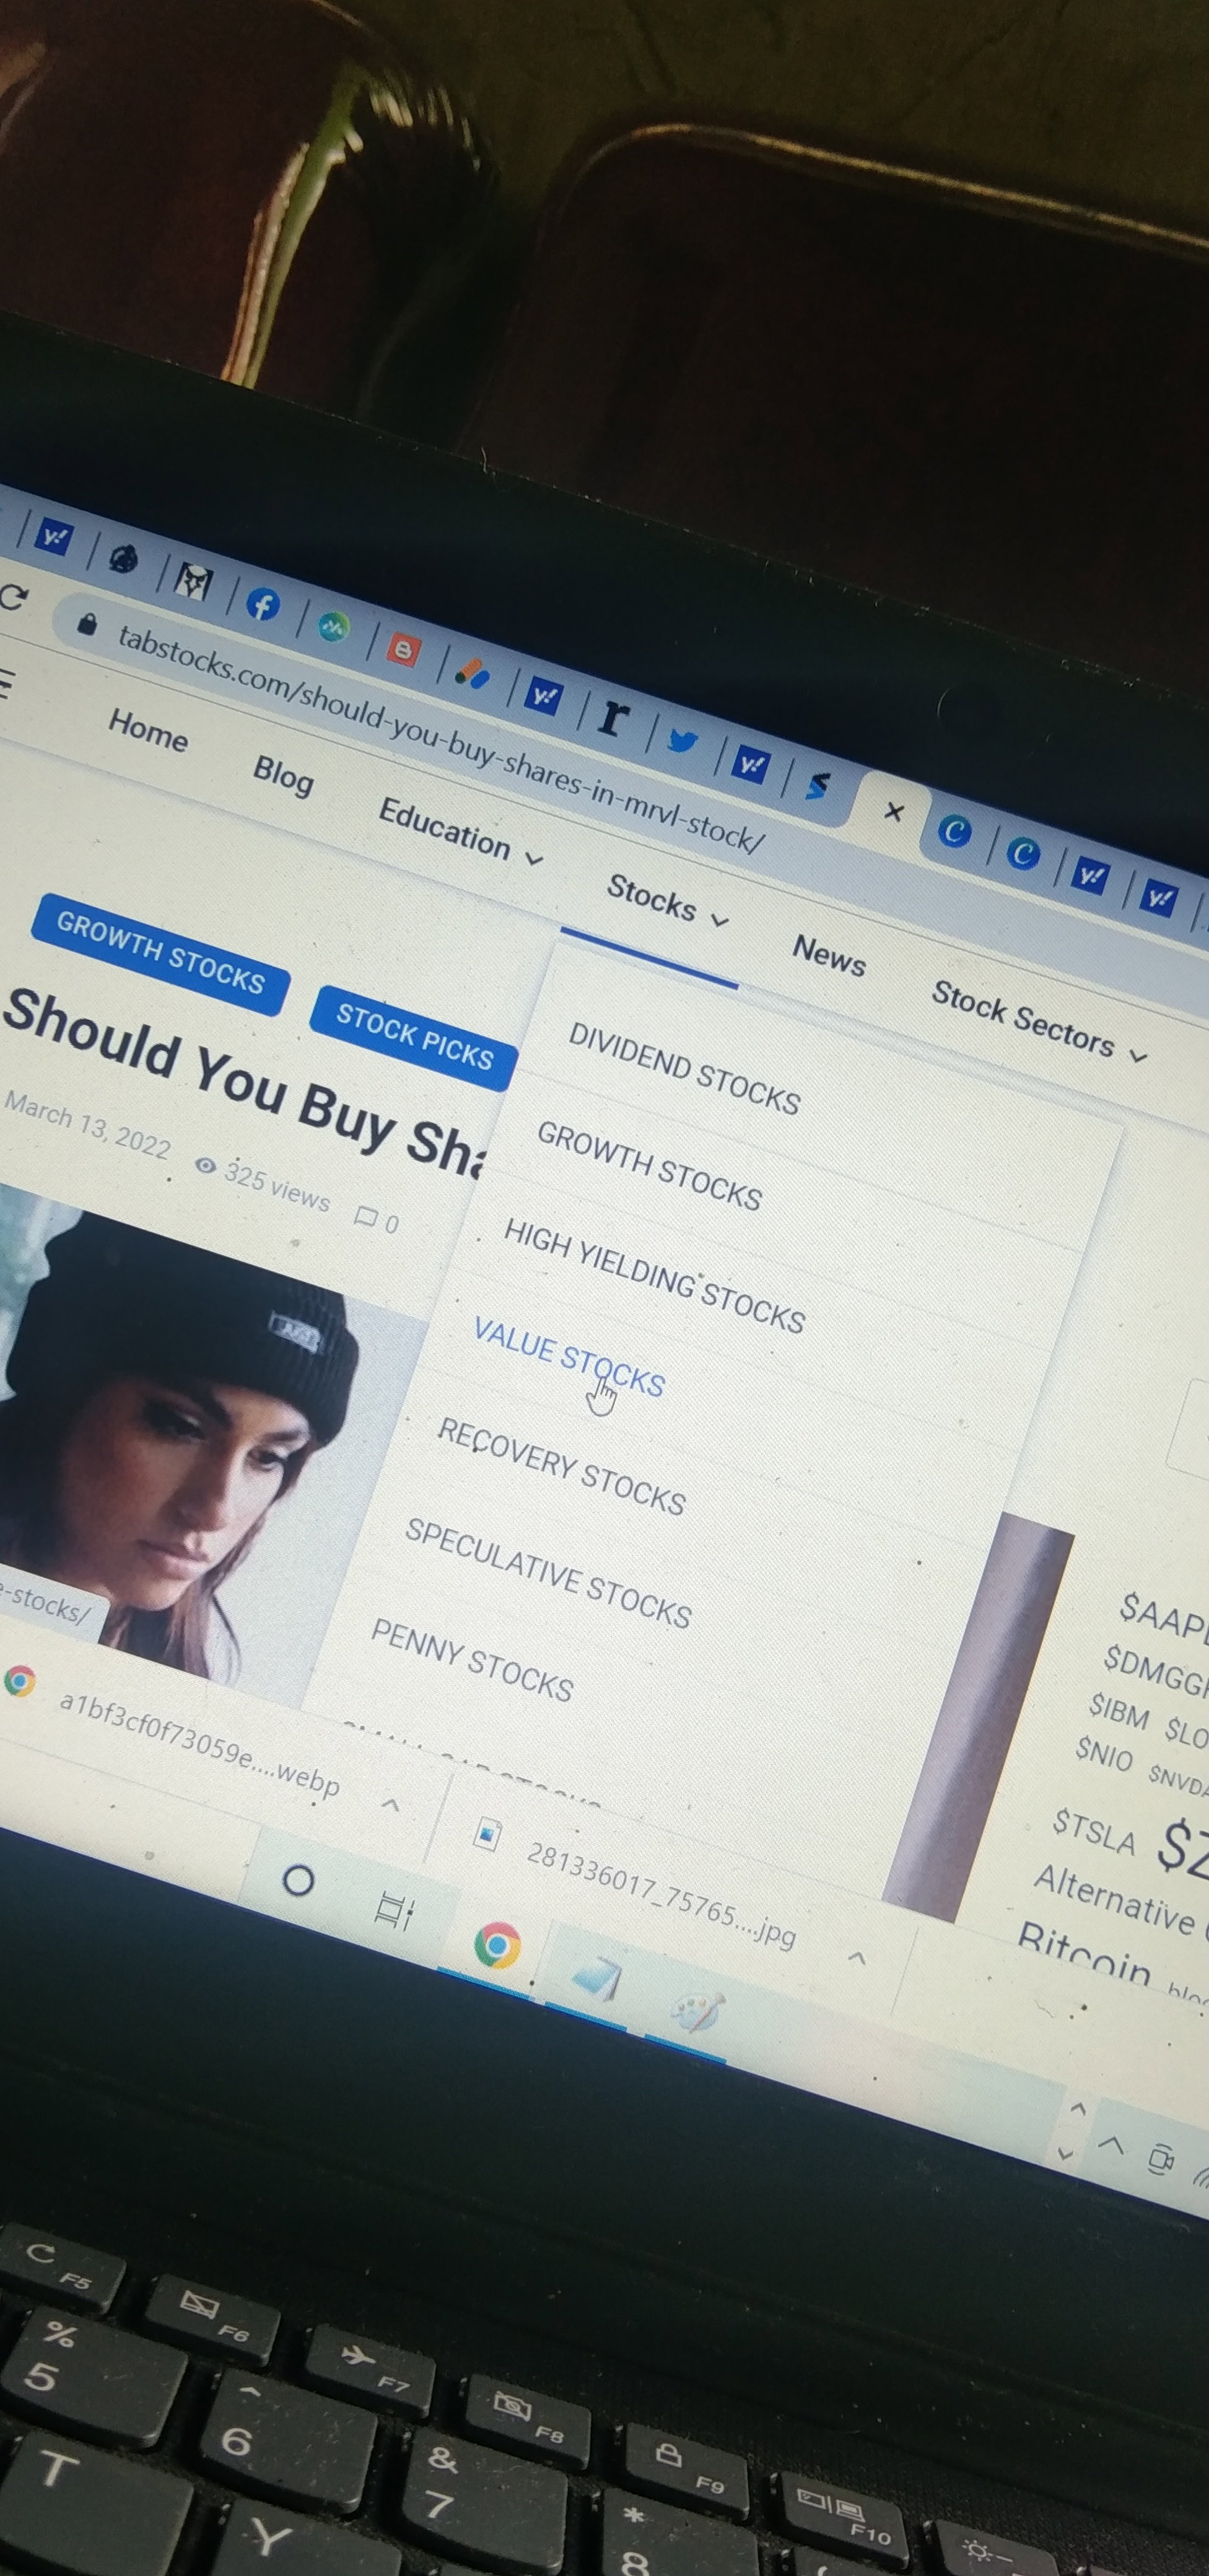Open comments via the speech bubble icon
The image size is (1209, 2576).
coord(366,1217)
